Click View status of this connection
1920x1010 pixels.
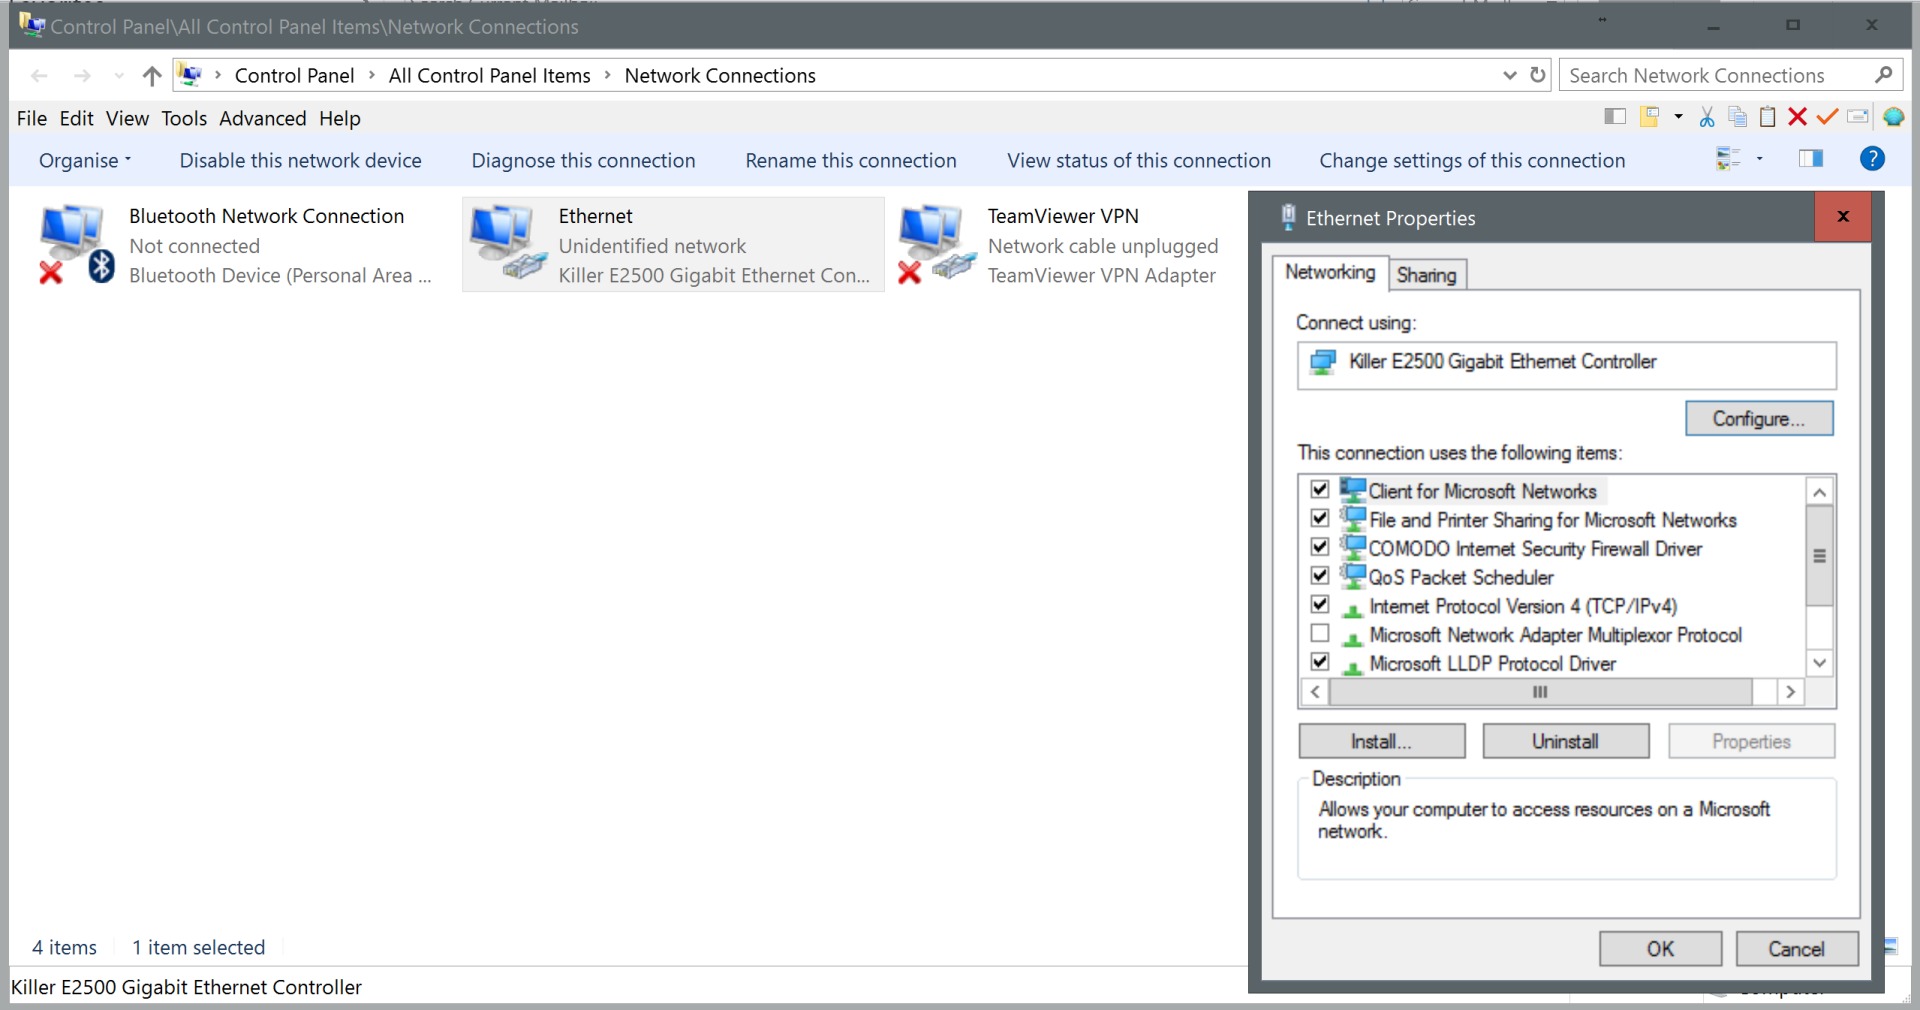1139,160
